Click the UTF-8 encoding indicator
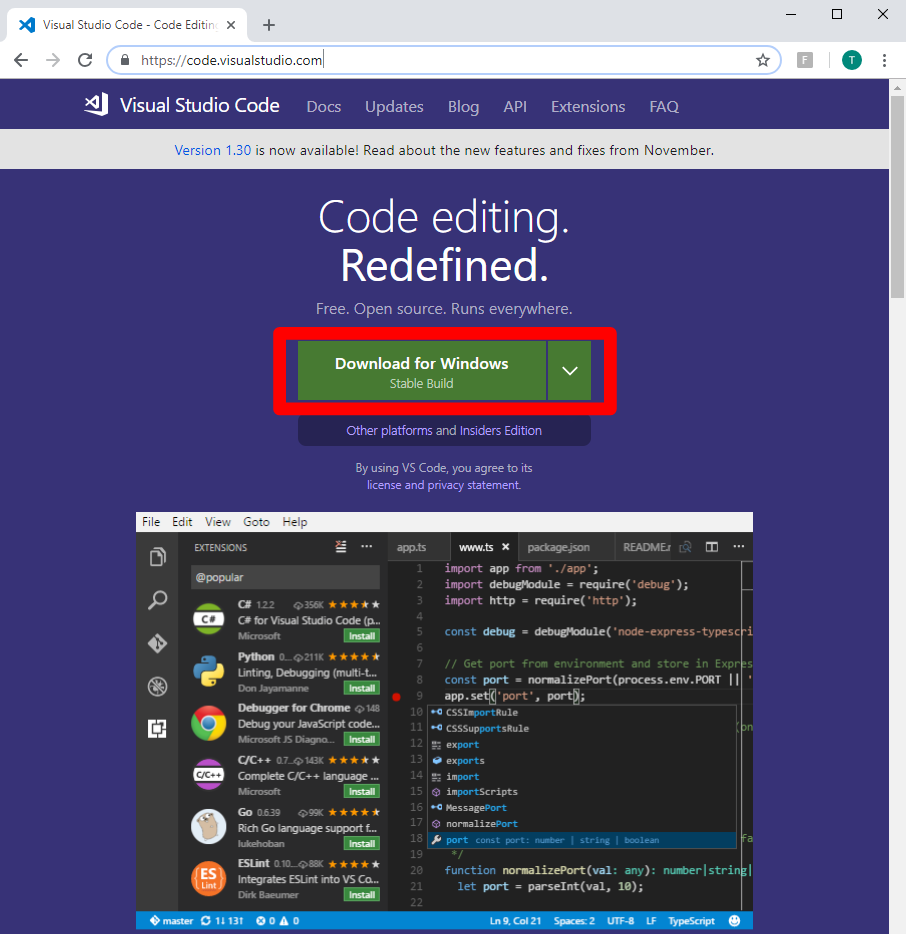The height and width of the screenshot is (934, 906). pos(620,921)
